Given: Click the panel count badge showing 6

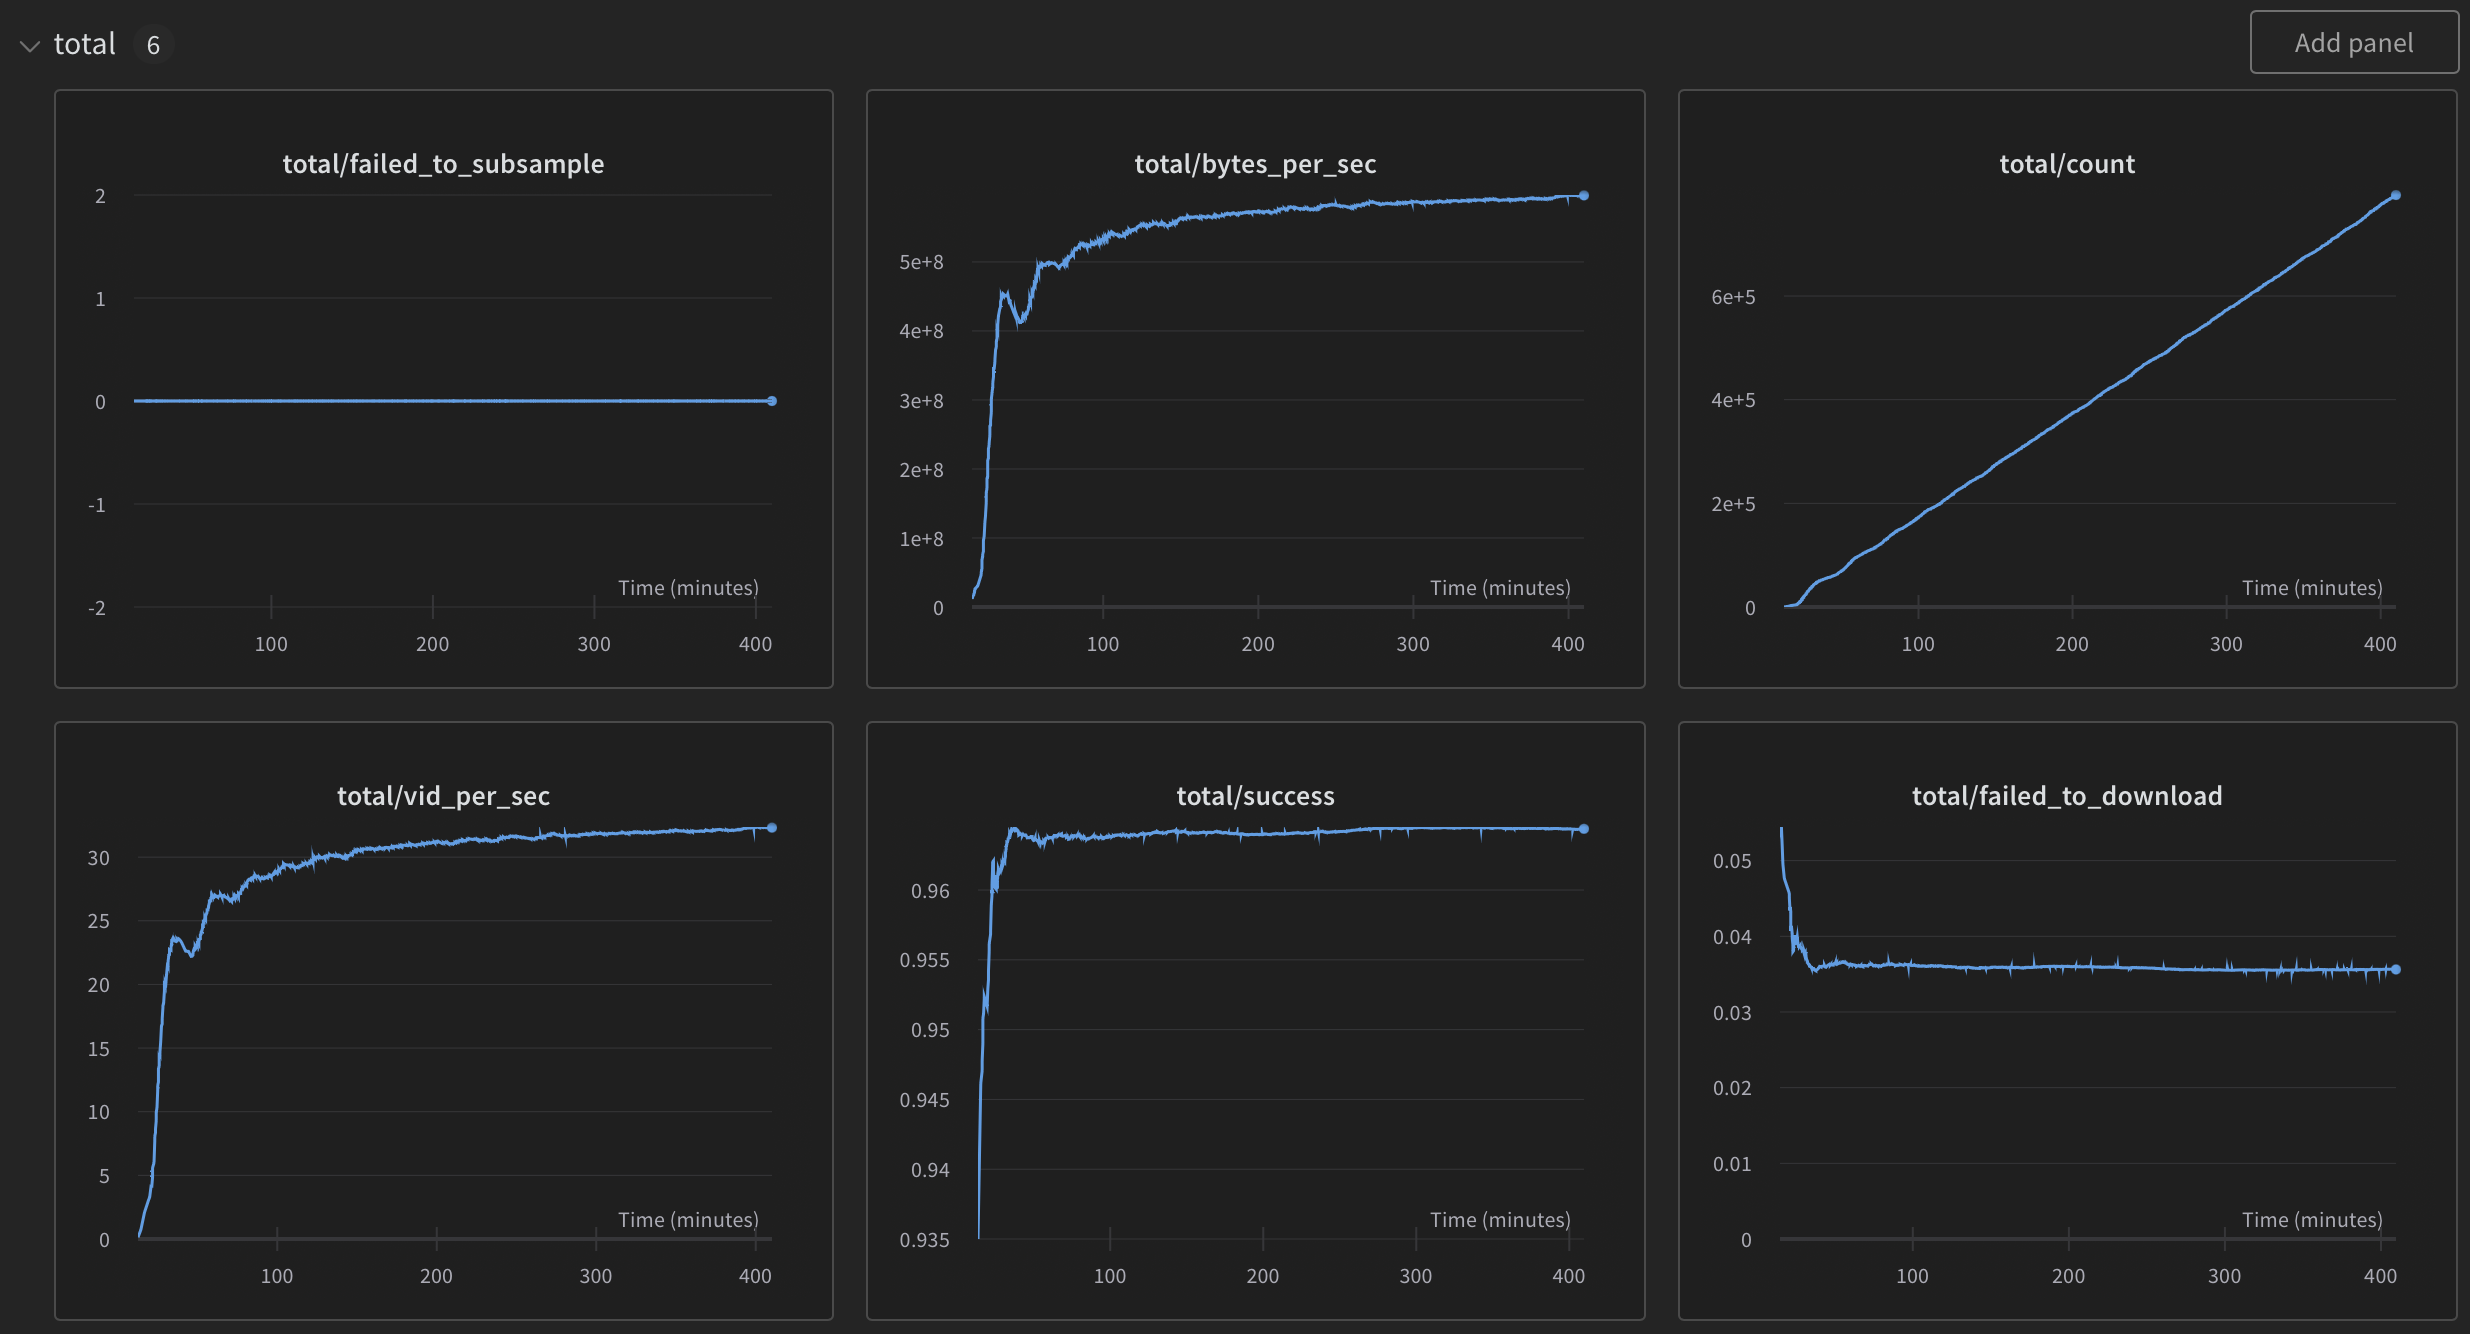Looking at the screenshot, I should point(153,45).
